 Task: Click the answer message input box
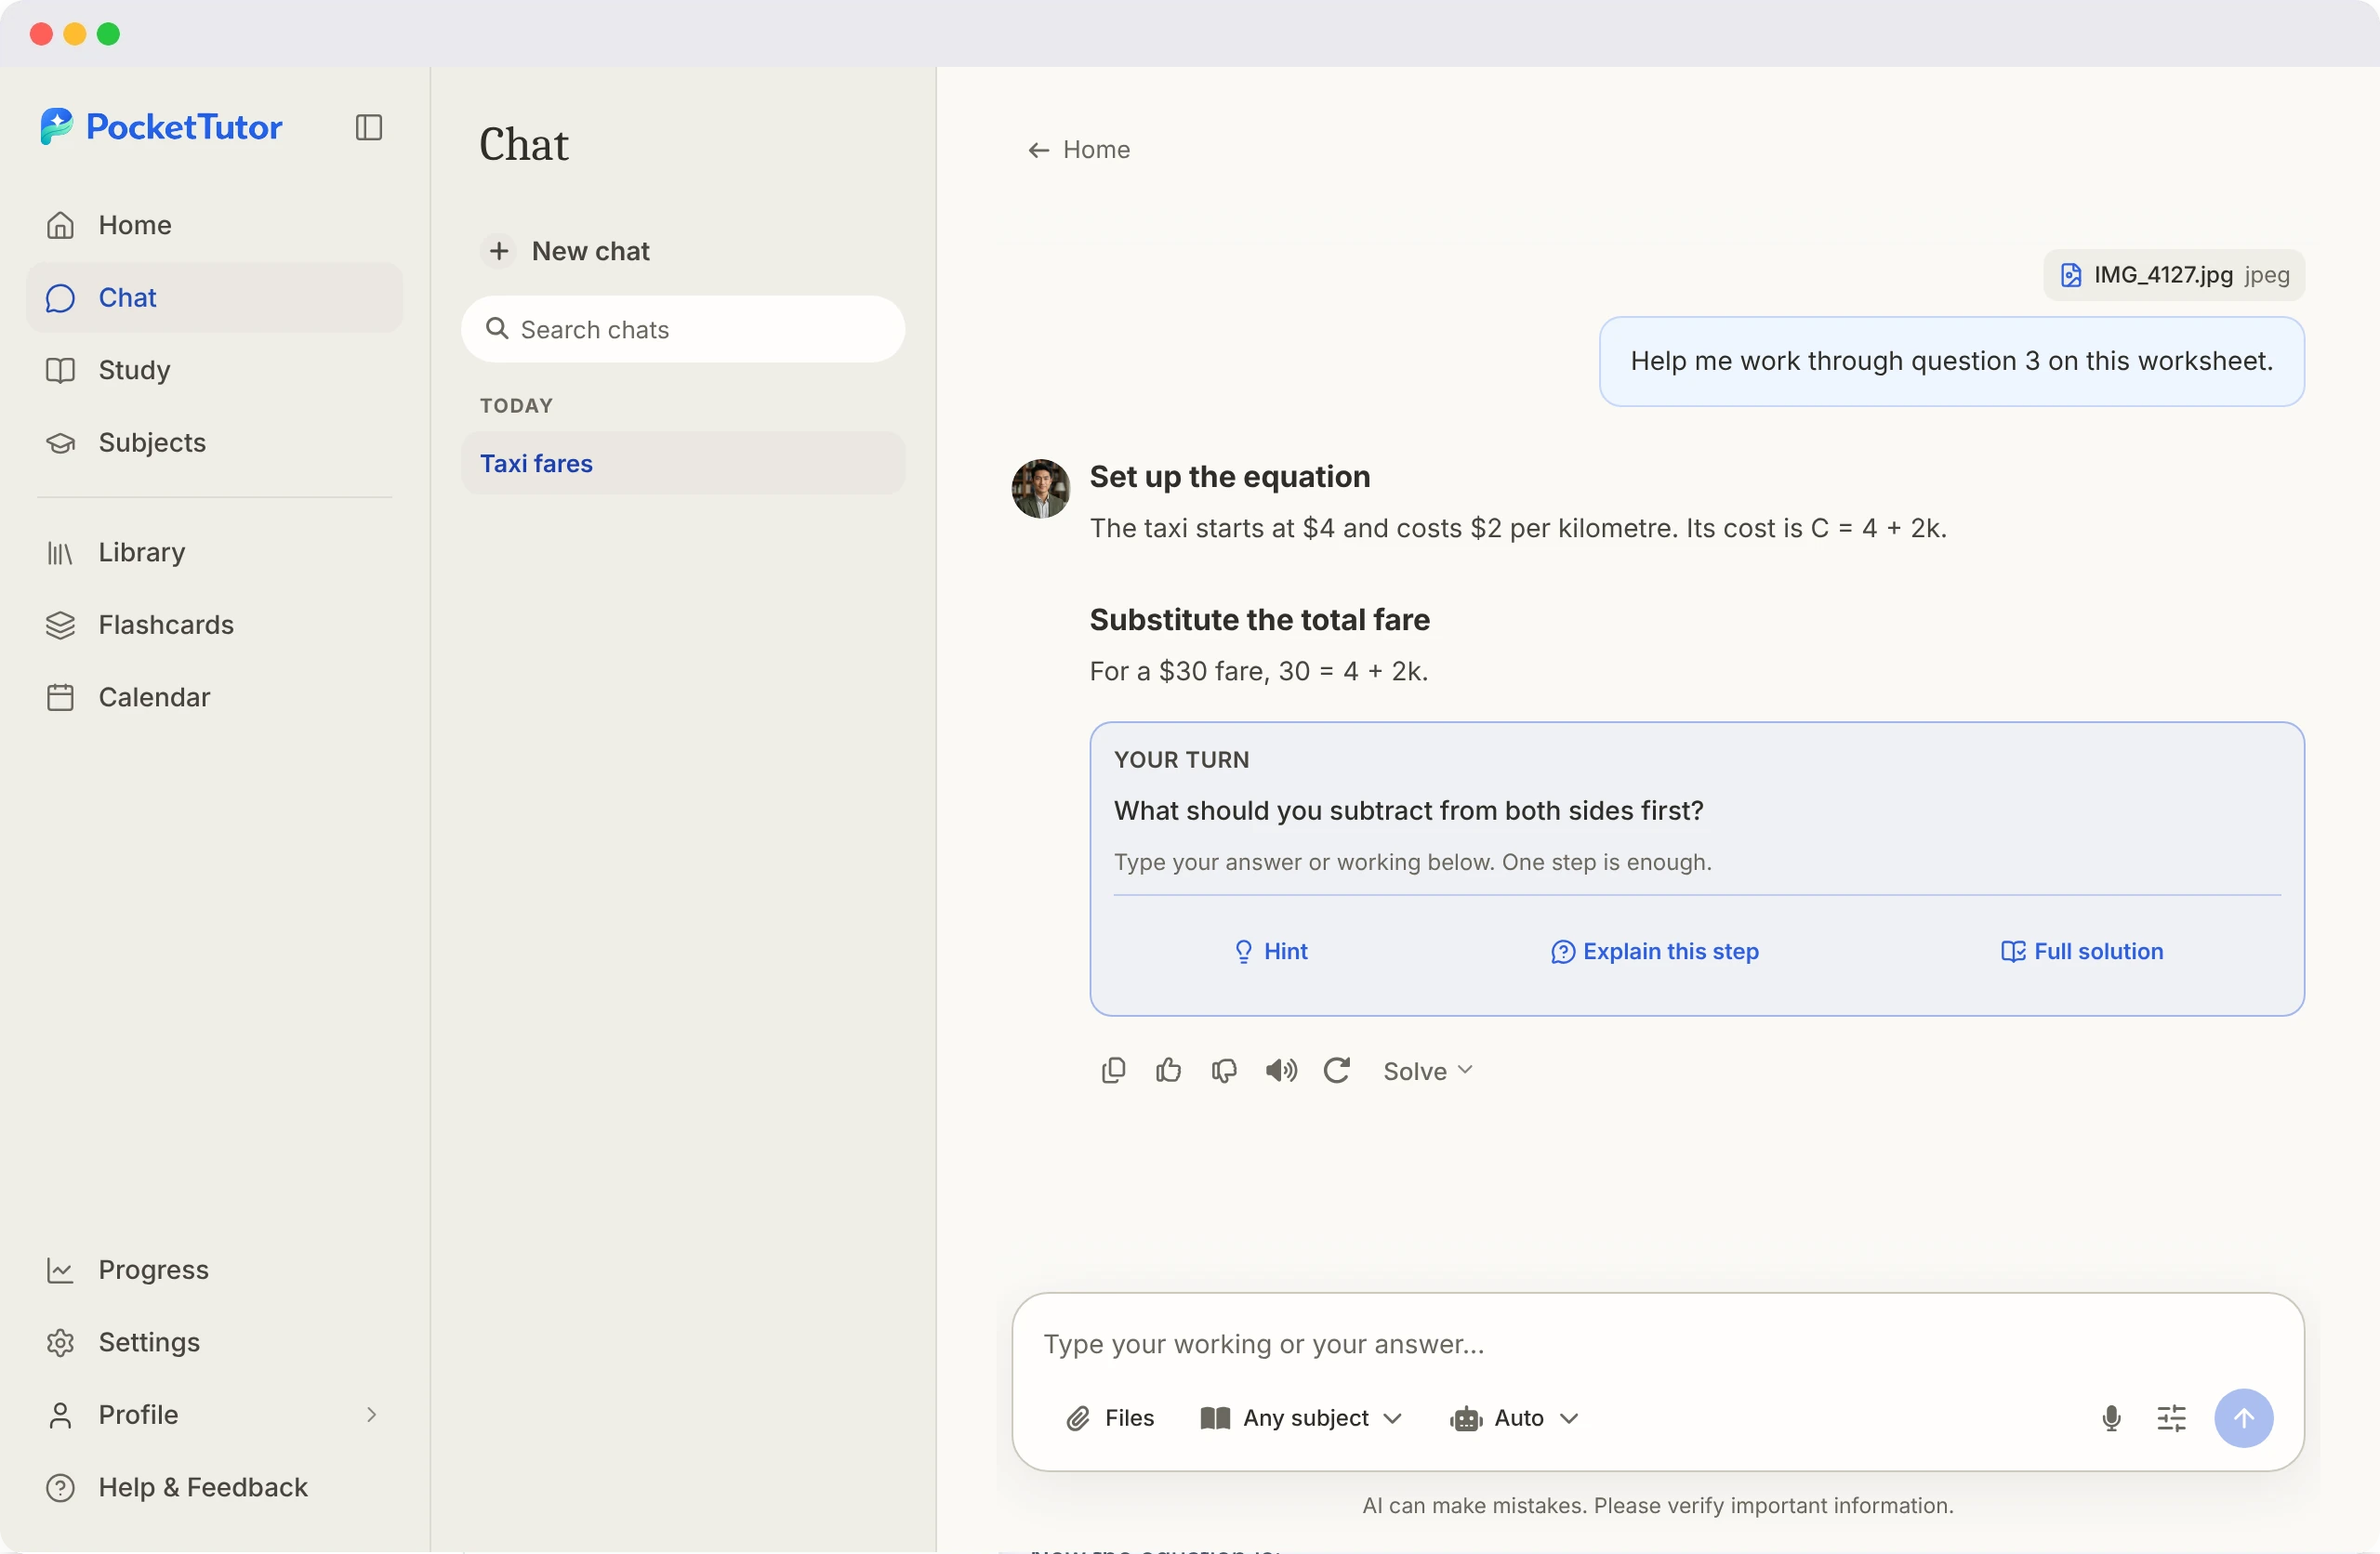[x=1657, y=1343]
